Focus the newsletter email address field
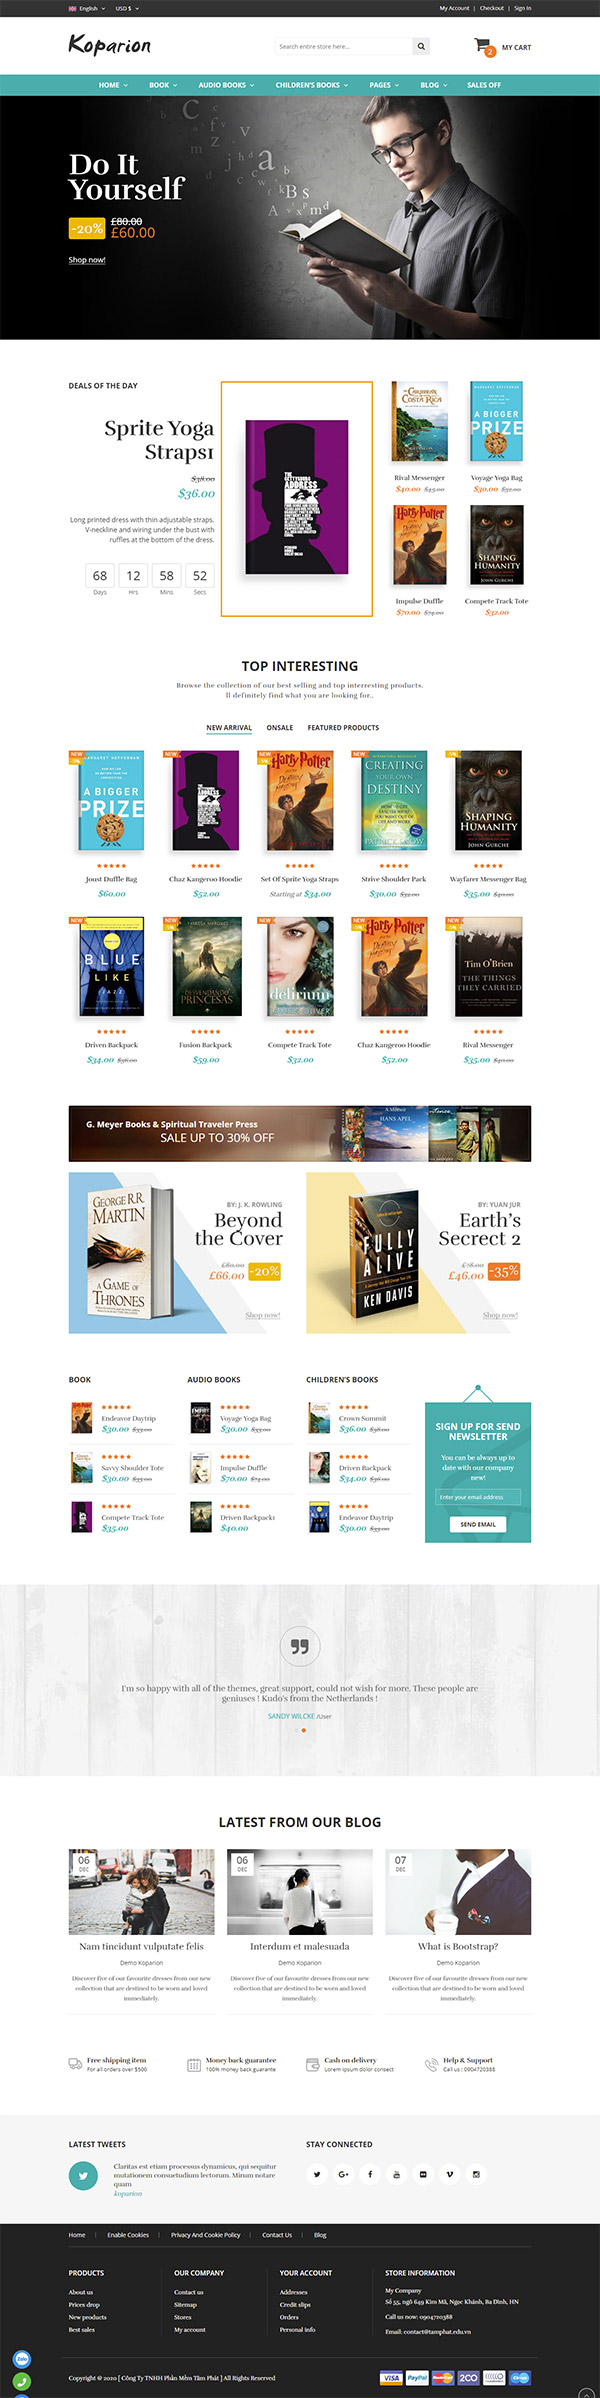Viewport: 600px width, 2398px height. pyautogui.click(x=478, y=1497)
